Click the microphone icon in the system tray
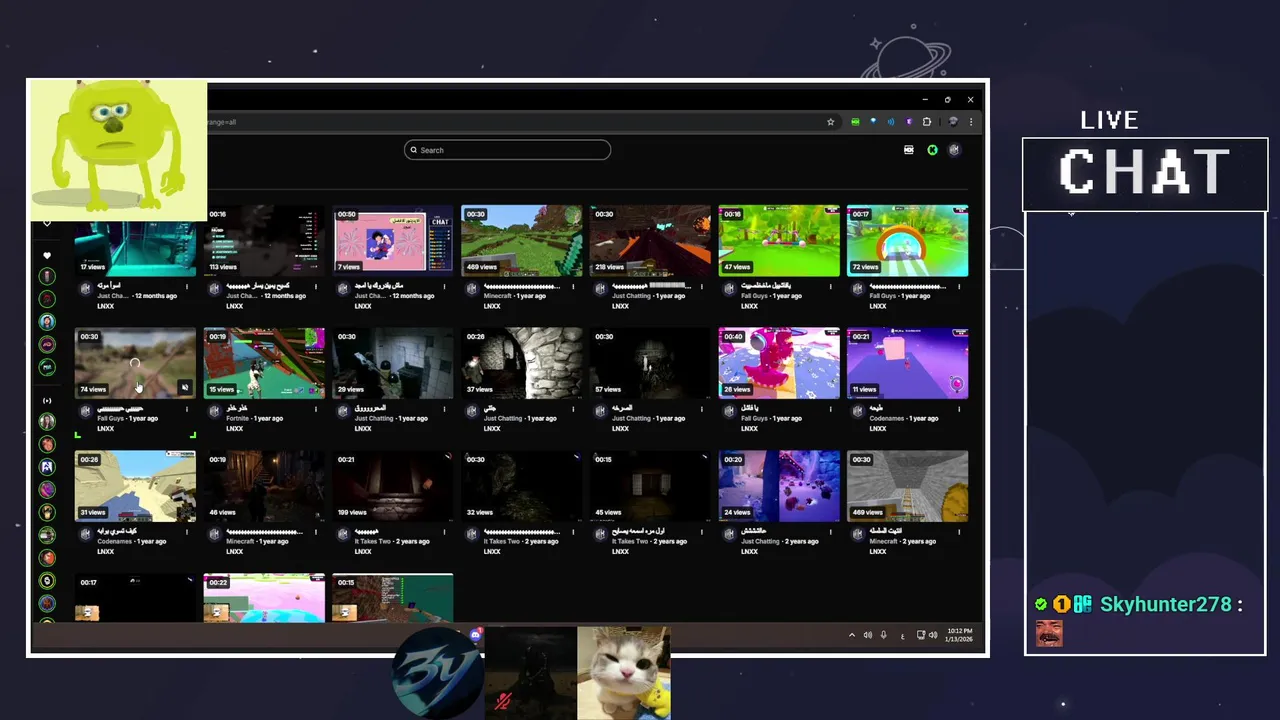This screenshot has width=1280, height=720. tap(883, 635)
